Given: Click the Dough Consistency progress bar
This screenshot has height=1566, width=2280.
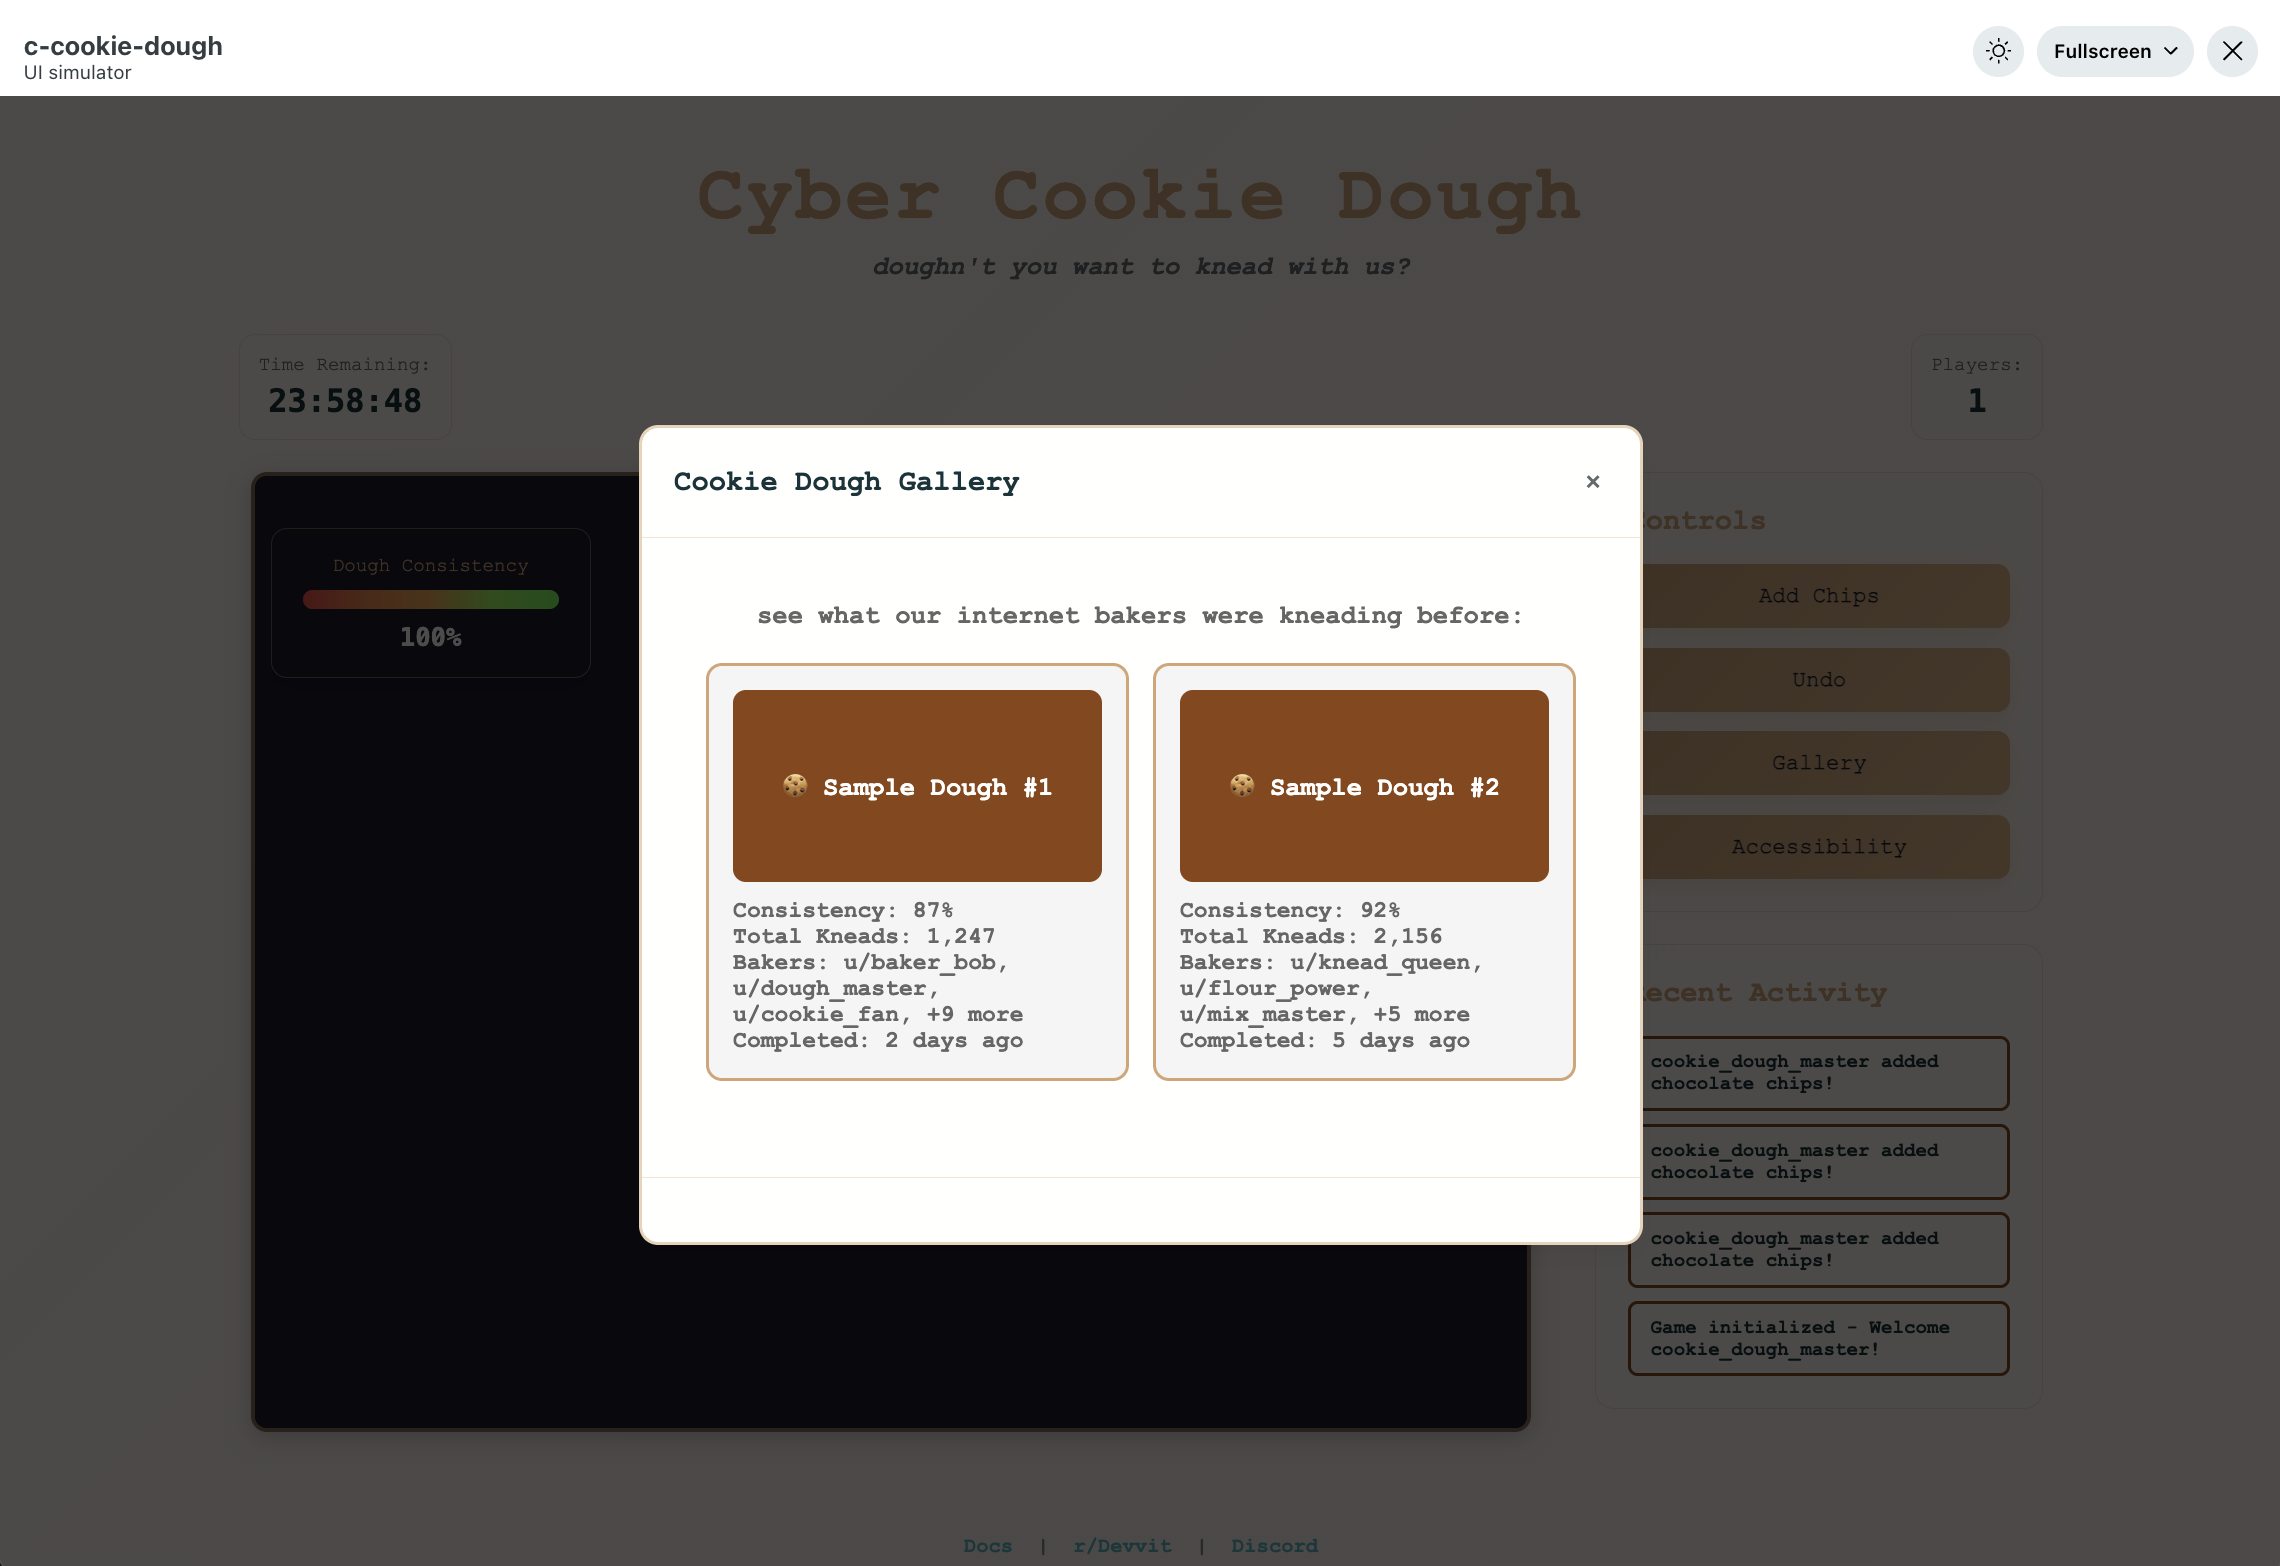Looking at the screenshot, I should pos(430,600).
